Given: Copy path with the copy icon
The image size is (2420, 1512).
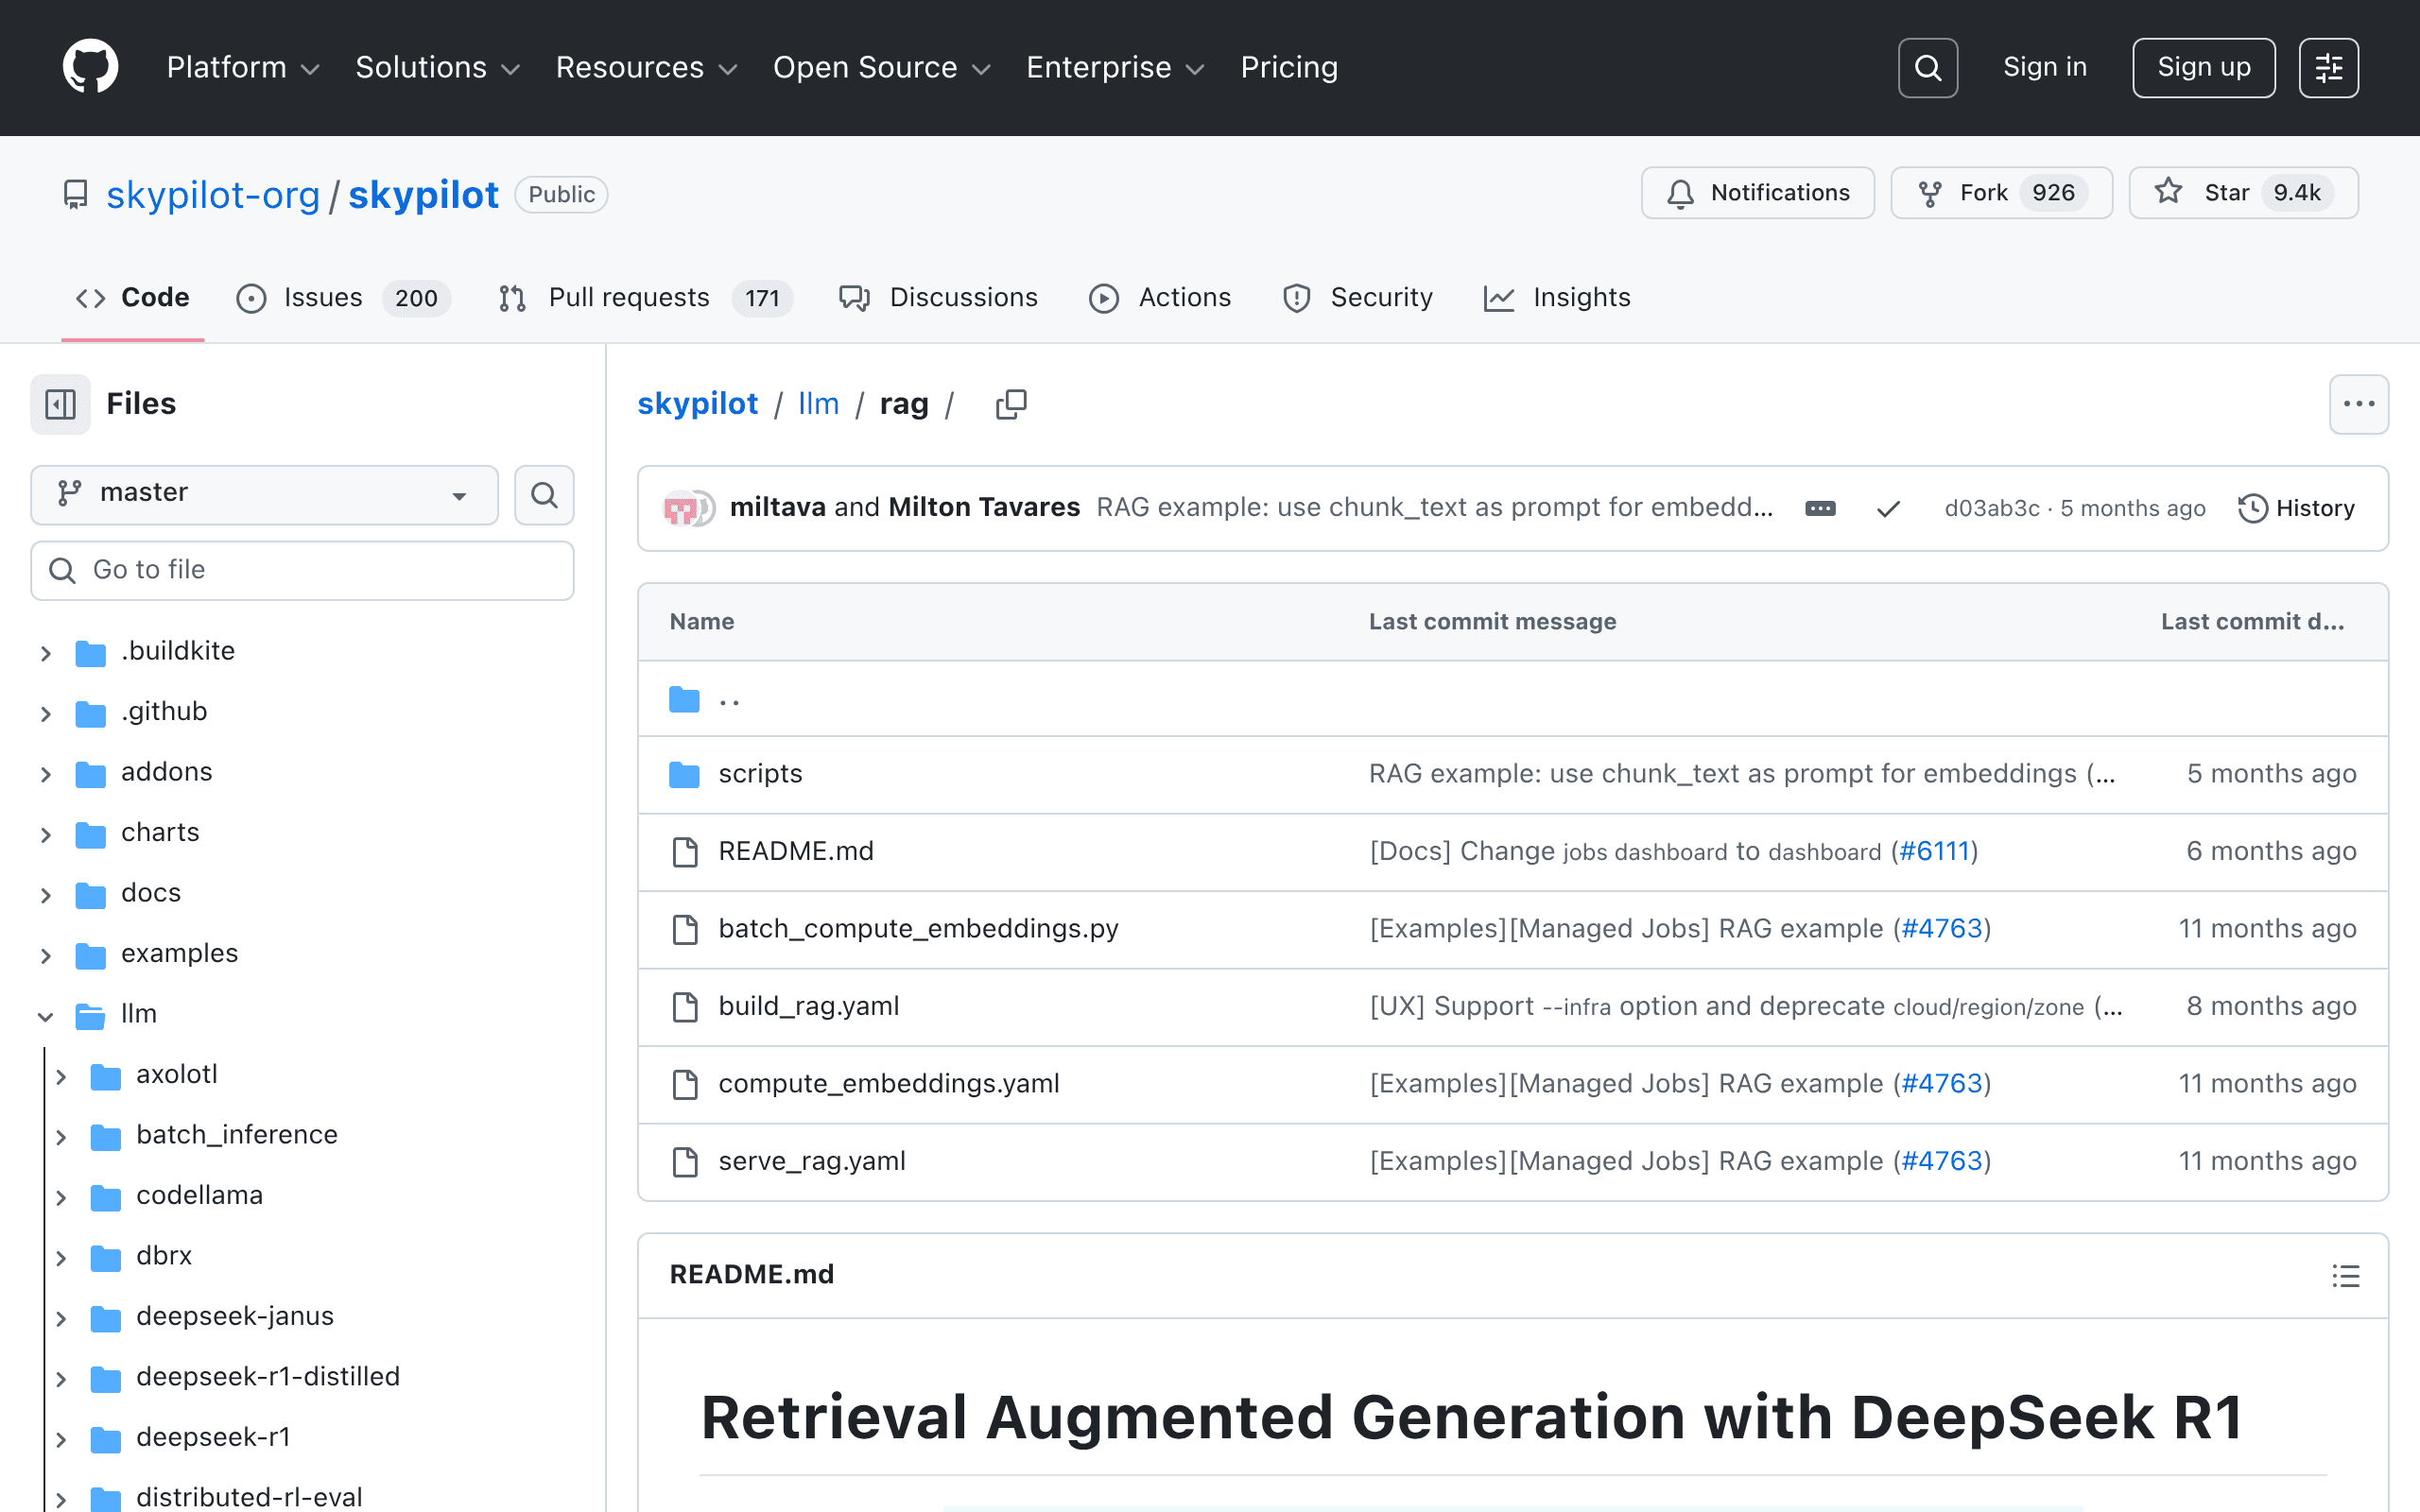Looking at the screenshot, I should coord(1011,404).
